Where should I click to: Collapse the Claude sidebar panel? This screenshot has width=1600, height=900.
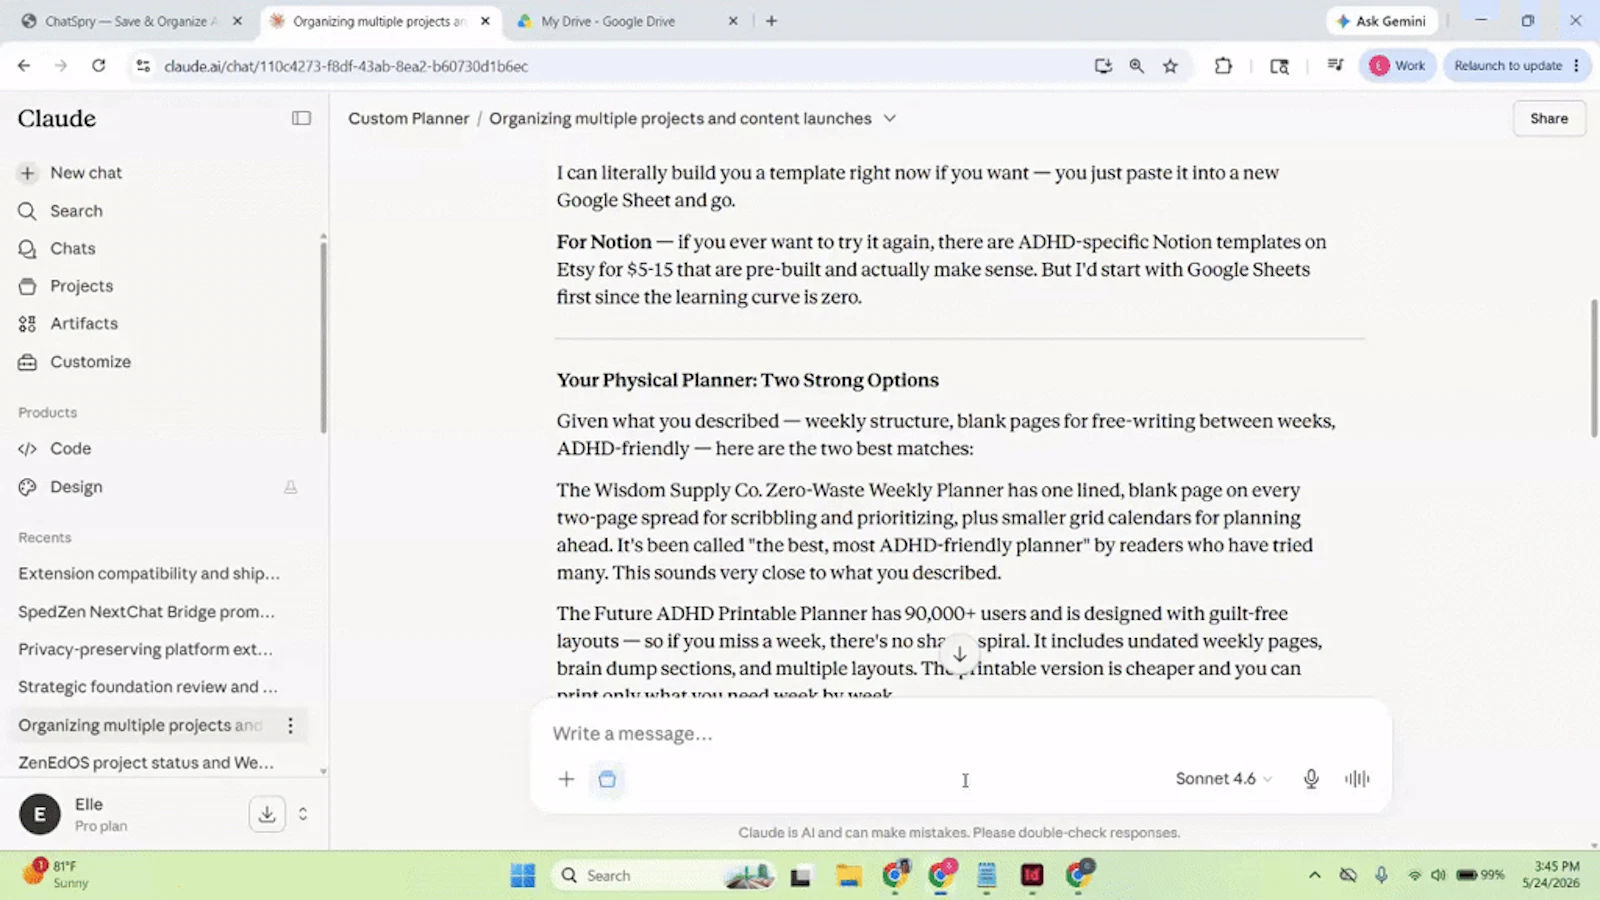[x=301, y=118]
